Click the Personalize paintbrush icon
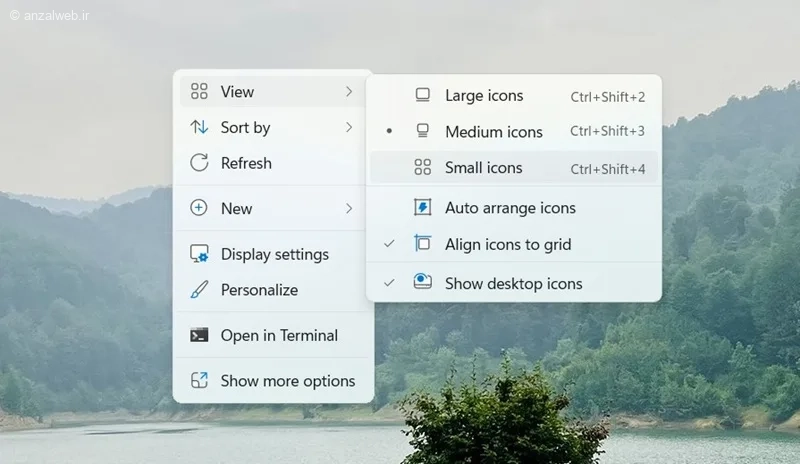 pyautogui.click(x=199, y=289)
